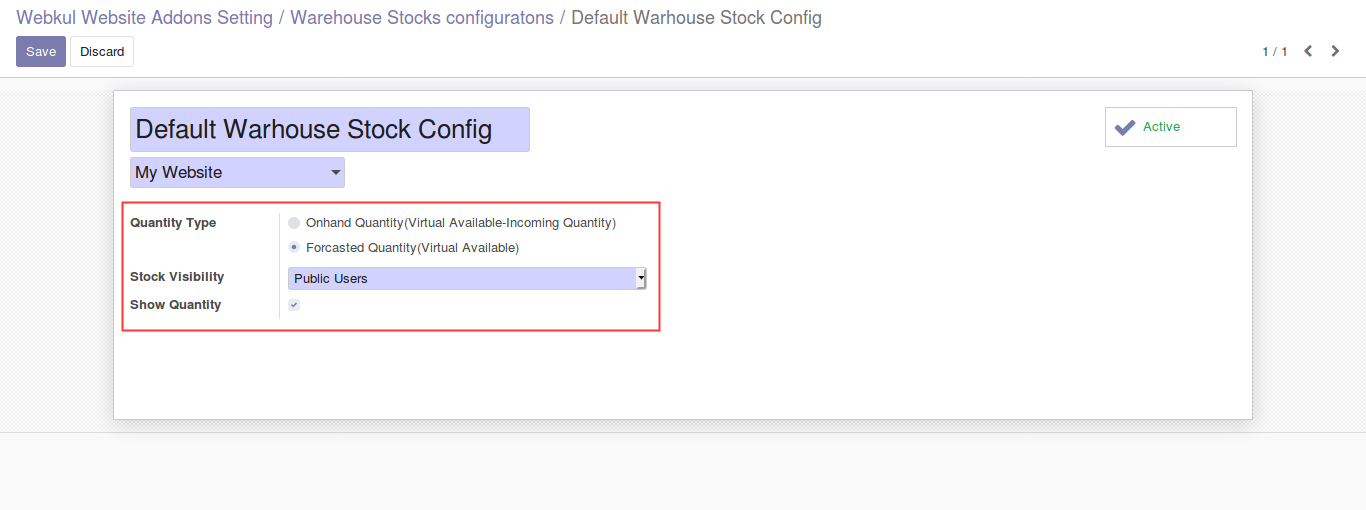Click the Quantity Type label

pyautogui.click(x=173, y=223)
